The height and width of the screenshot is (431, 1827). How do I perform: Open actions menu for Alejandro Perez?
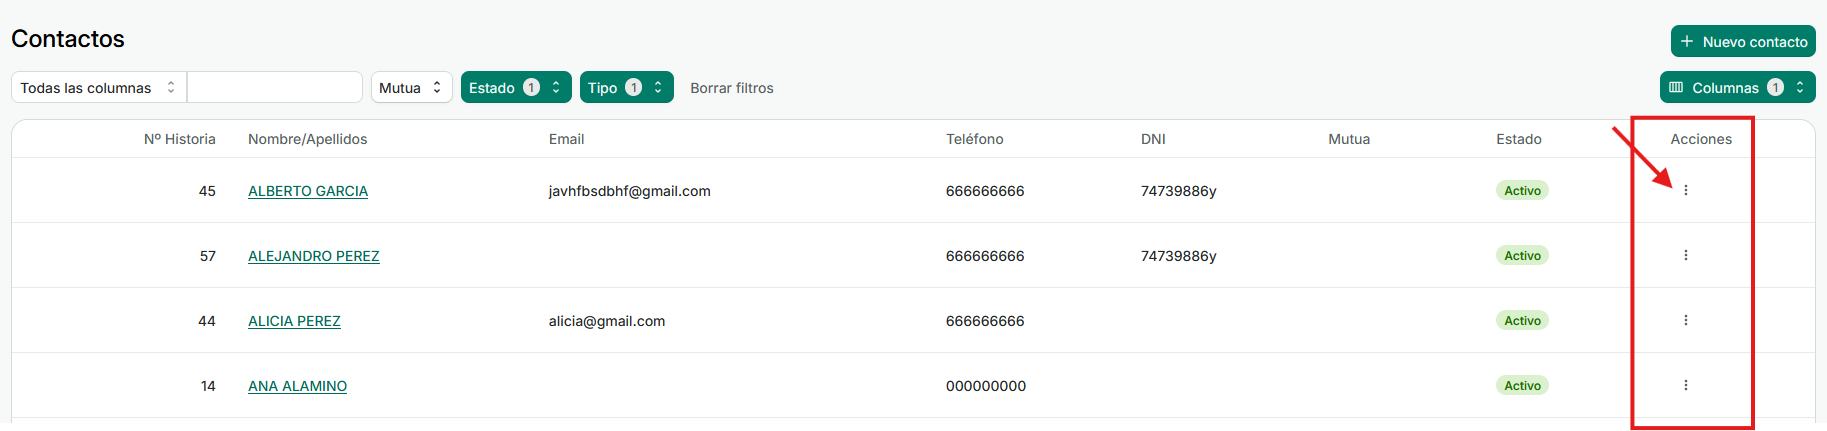coord(1685,255)
